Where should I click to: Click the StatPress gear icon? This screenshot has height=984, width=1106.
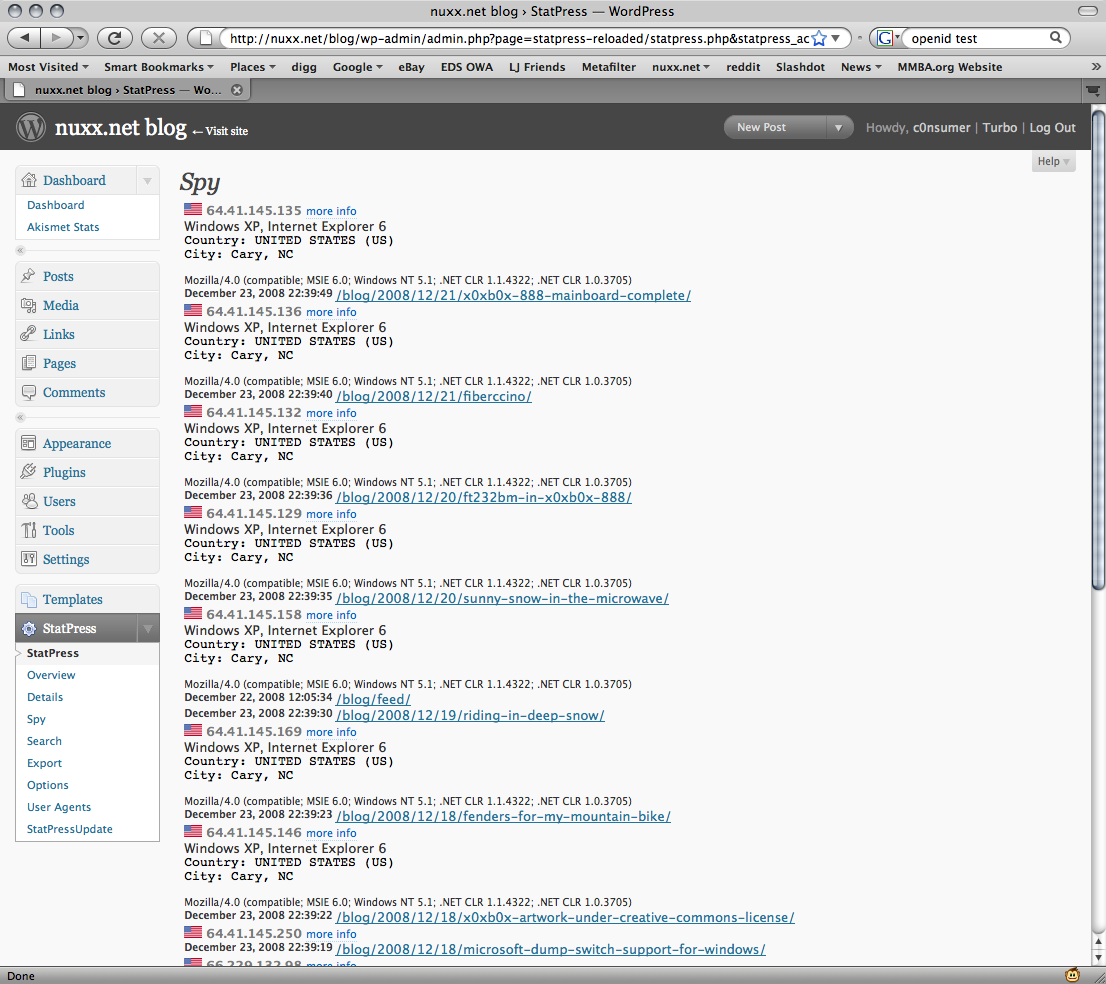click(x=28, y=628)
